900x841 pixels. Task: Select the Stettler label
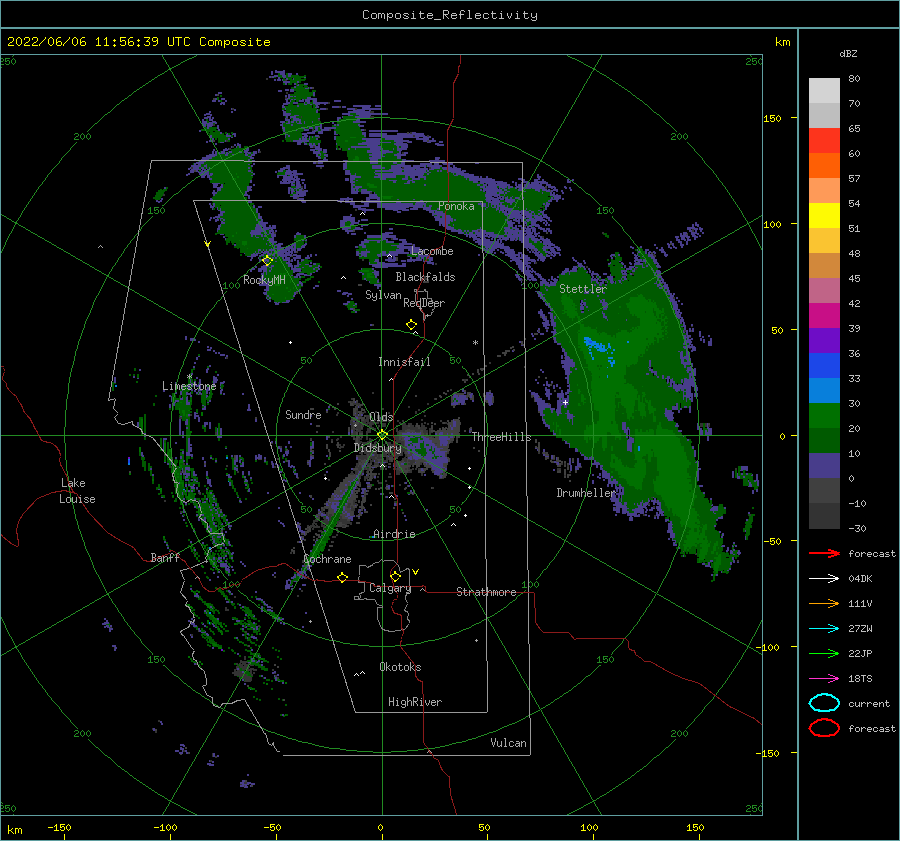pyautogui.click(x=583, y=289)
